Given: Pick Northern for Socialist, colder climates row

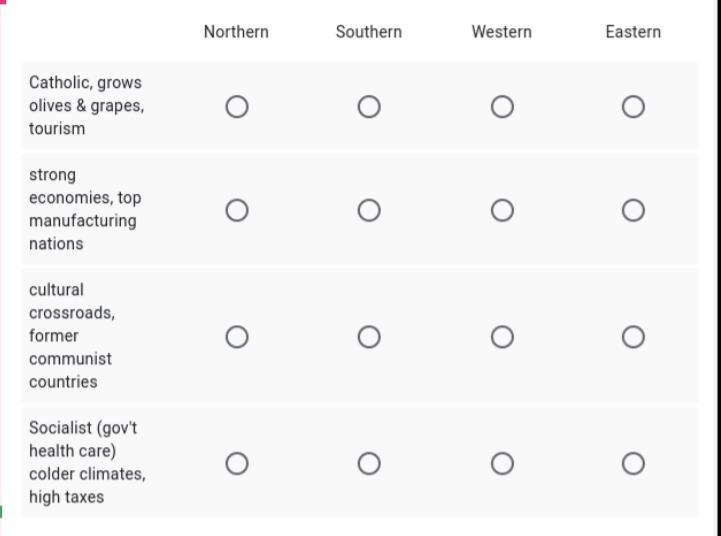Looking at the screenshot, I should (236, 463).
